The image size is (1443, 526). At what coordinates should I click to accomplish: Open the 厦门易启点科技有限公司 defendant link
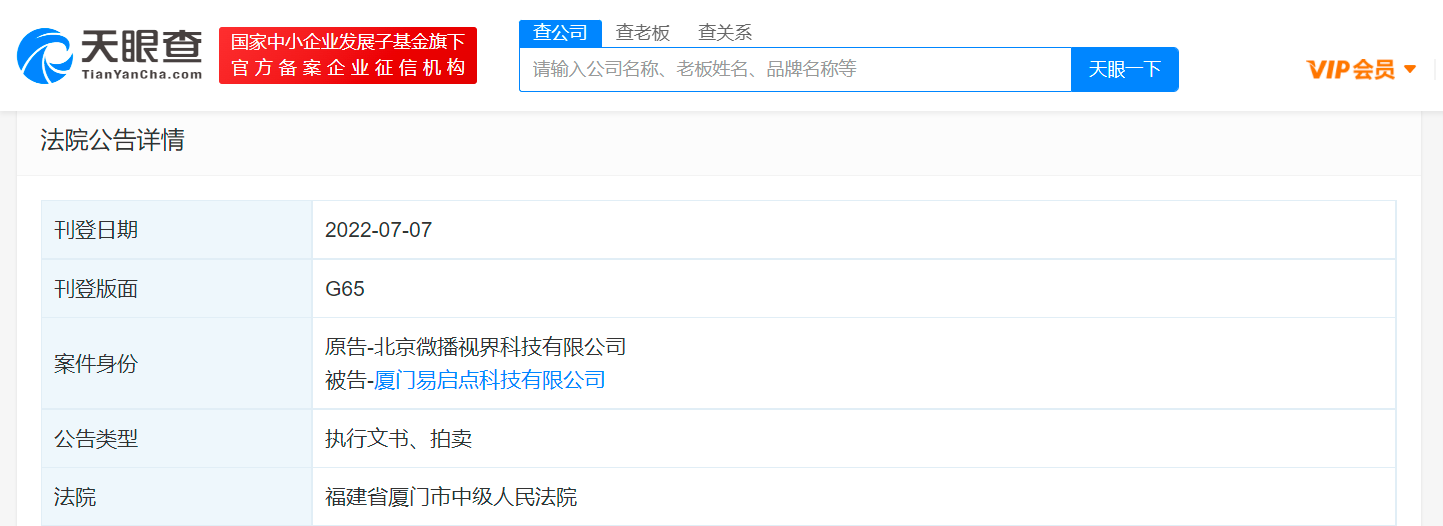point(490,380)
